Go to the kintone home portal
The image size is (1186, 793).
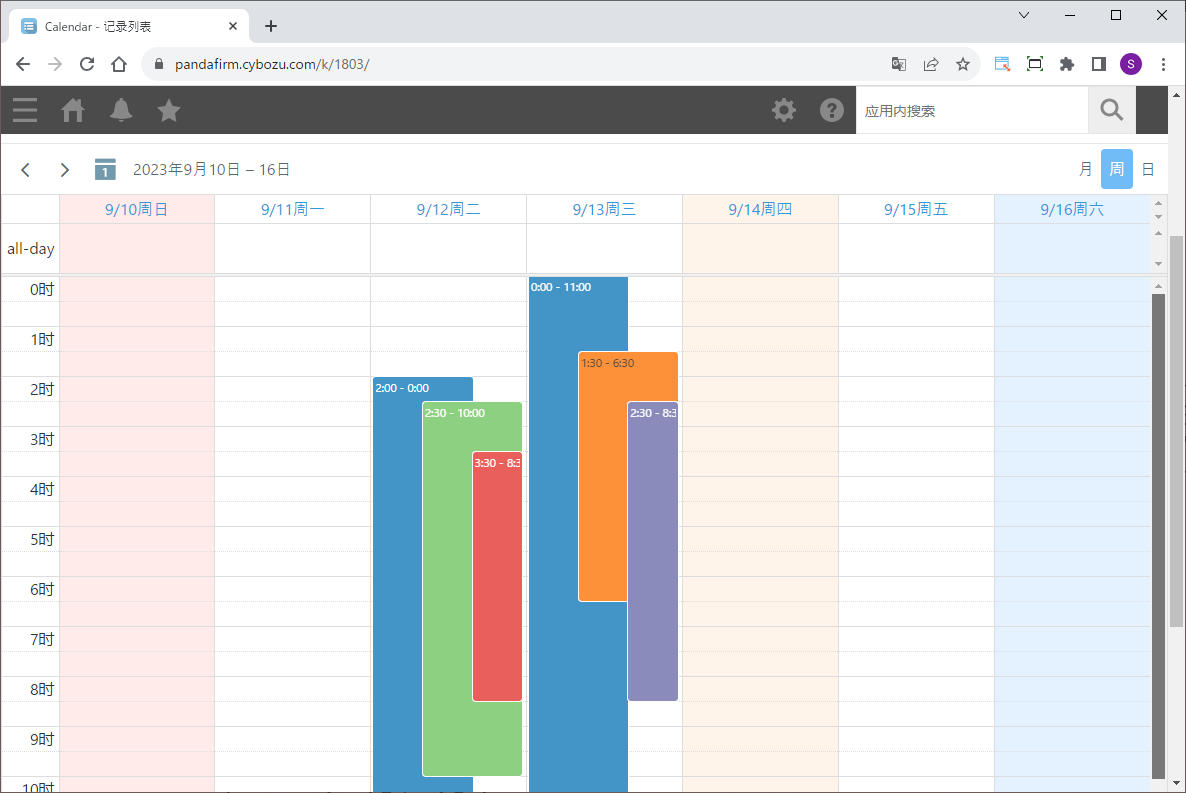coord(73,110)
